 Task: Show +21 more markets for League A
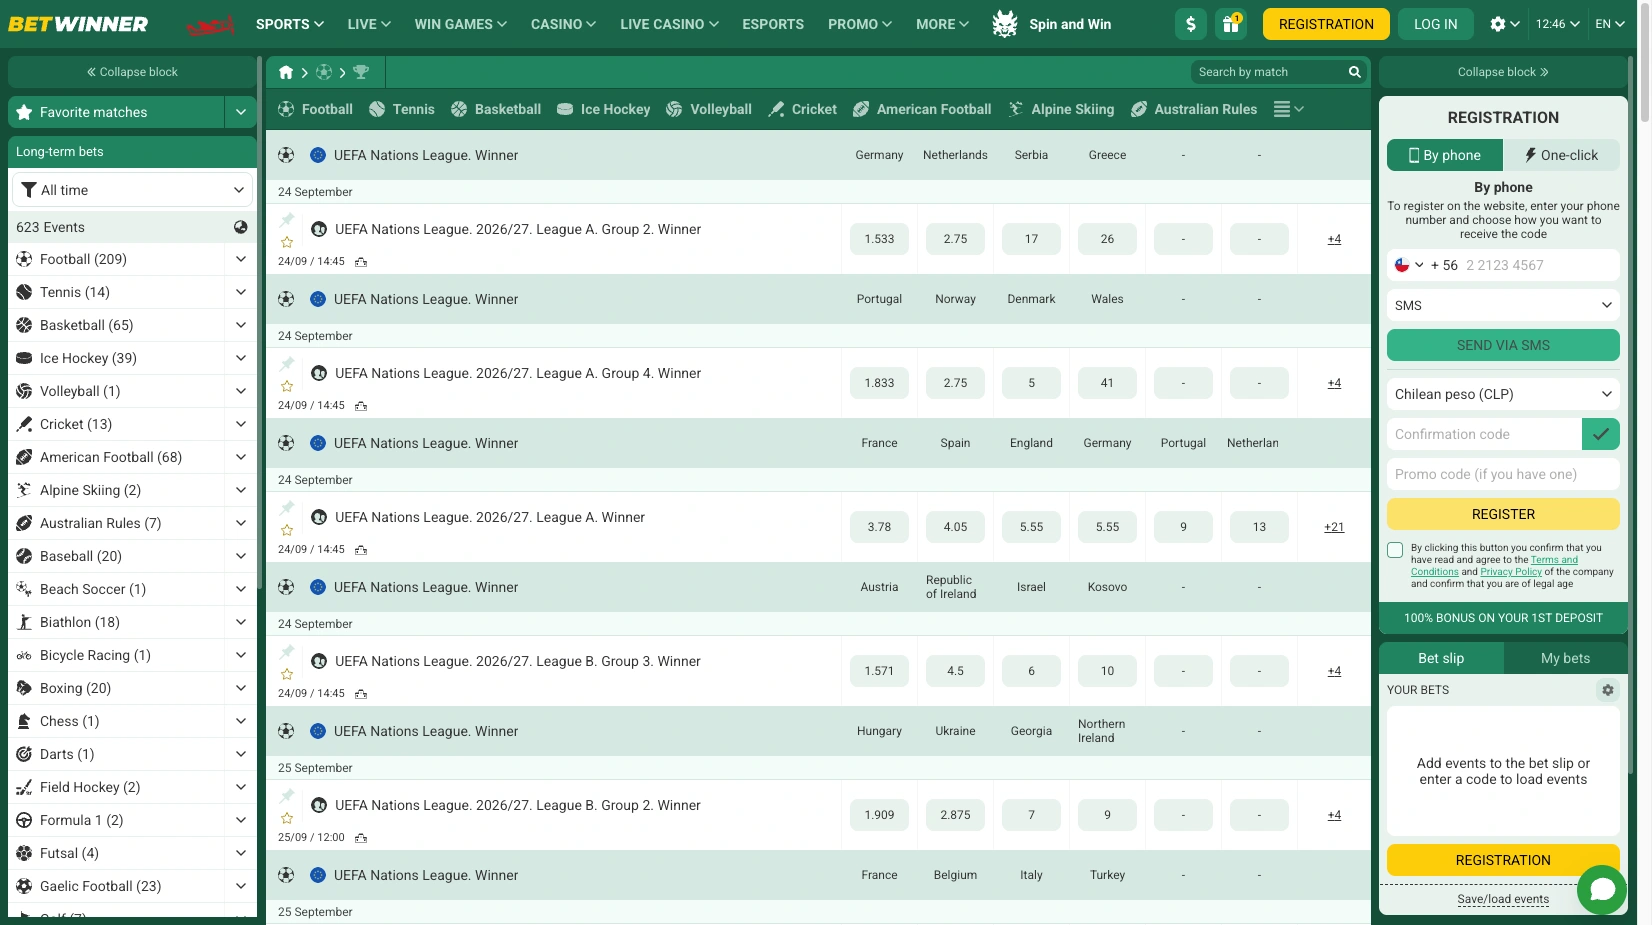1334,527
